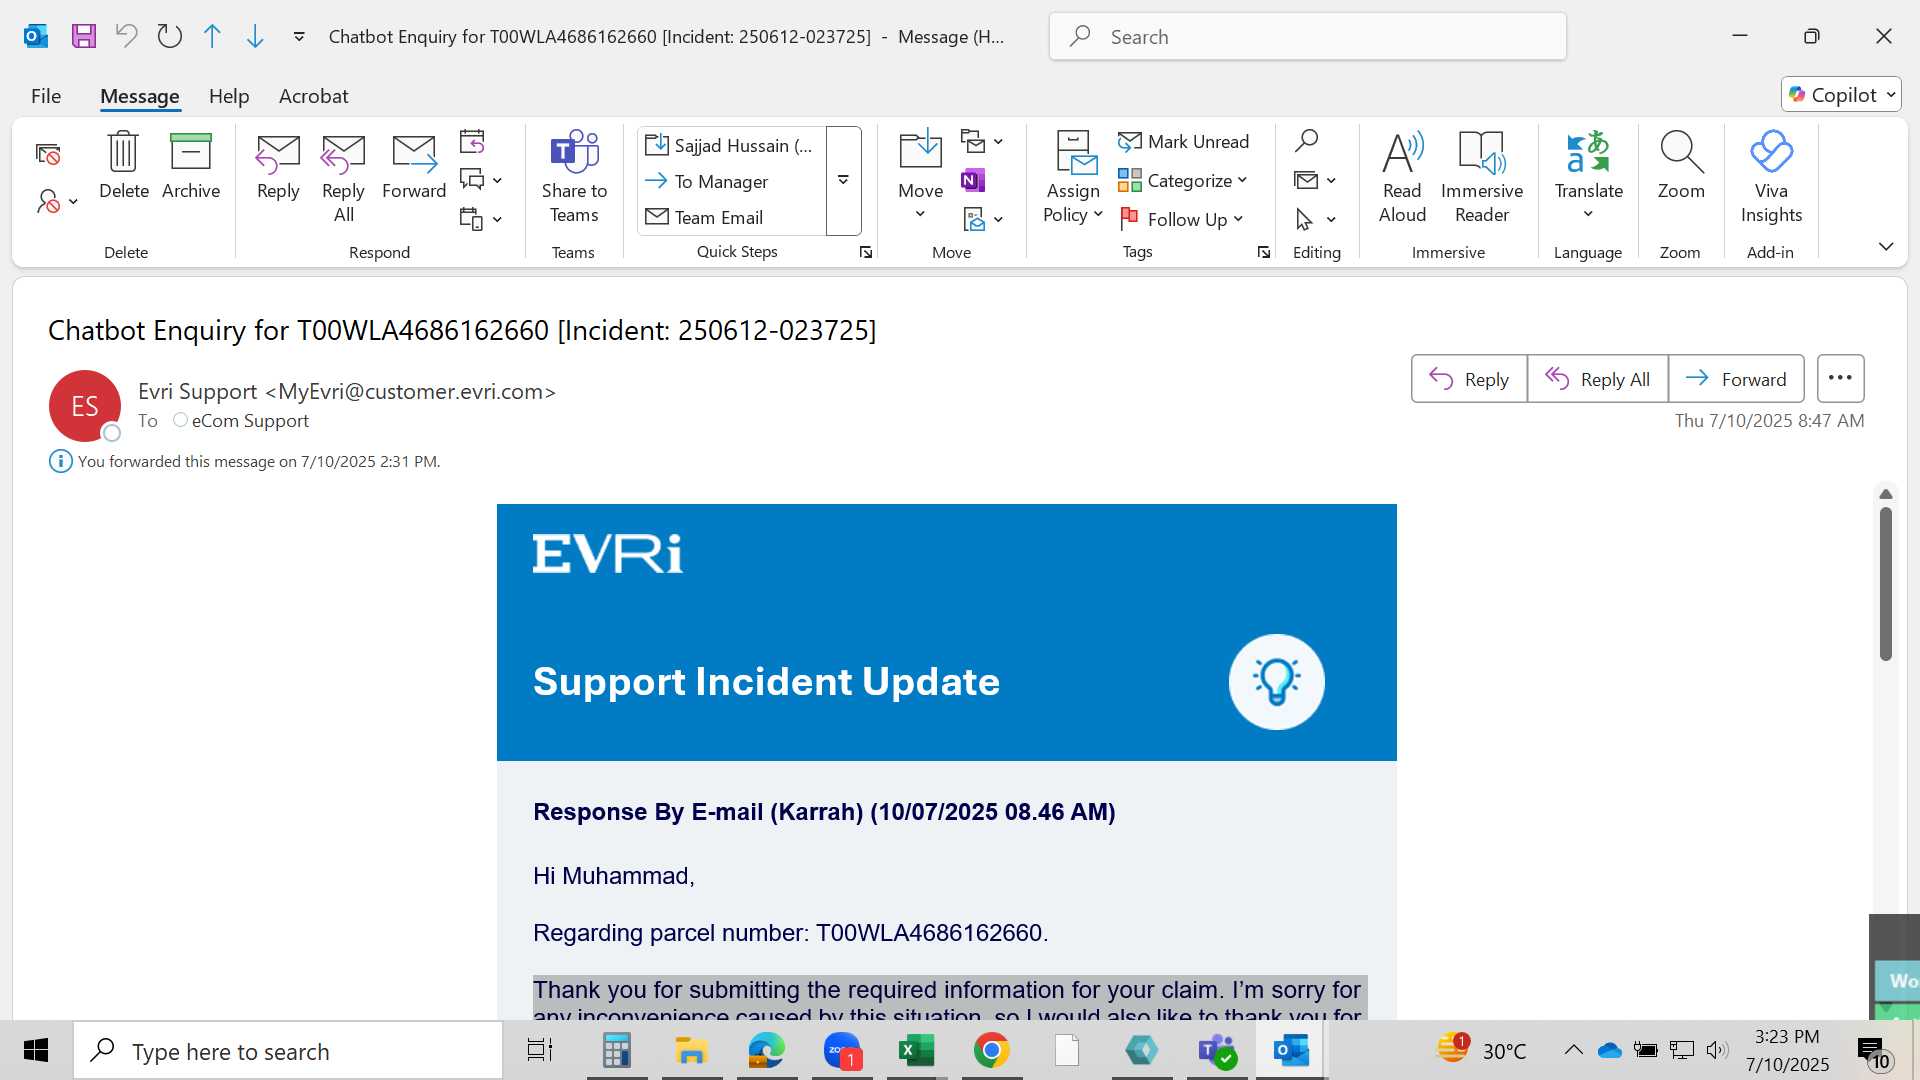Send message to OneNote
This screenshot has width=1920, height=1080.
pyautogui.click(x=972, y=180)
